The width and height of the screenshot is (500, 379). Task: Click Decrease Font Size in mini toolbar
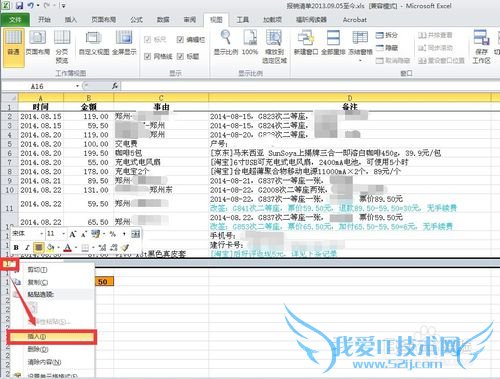tap(84, 234)
